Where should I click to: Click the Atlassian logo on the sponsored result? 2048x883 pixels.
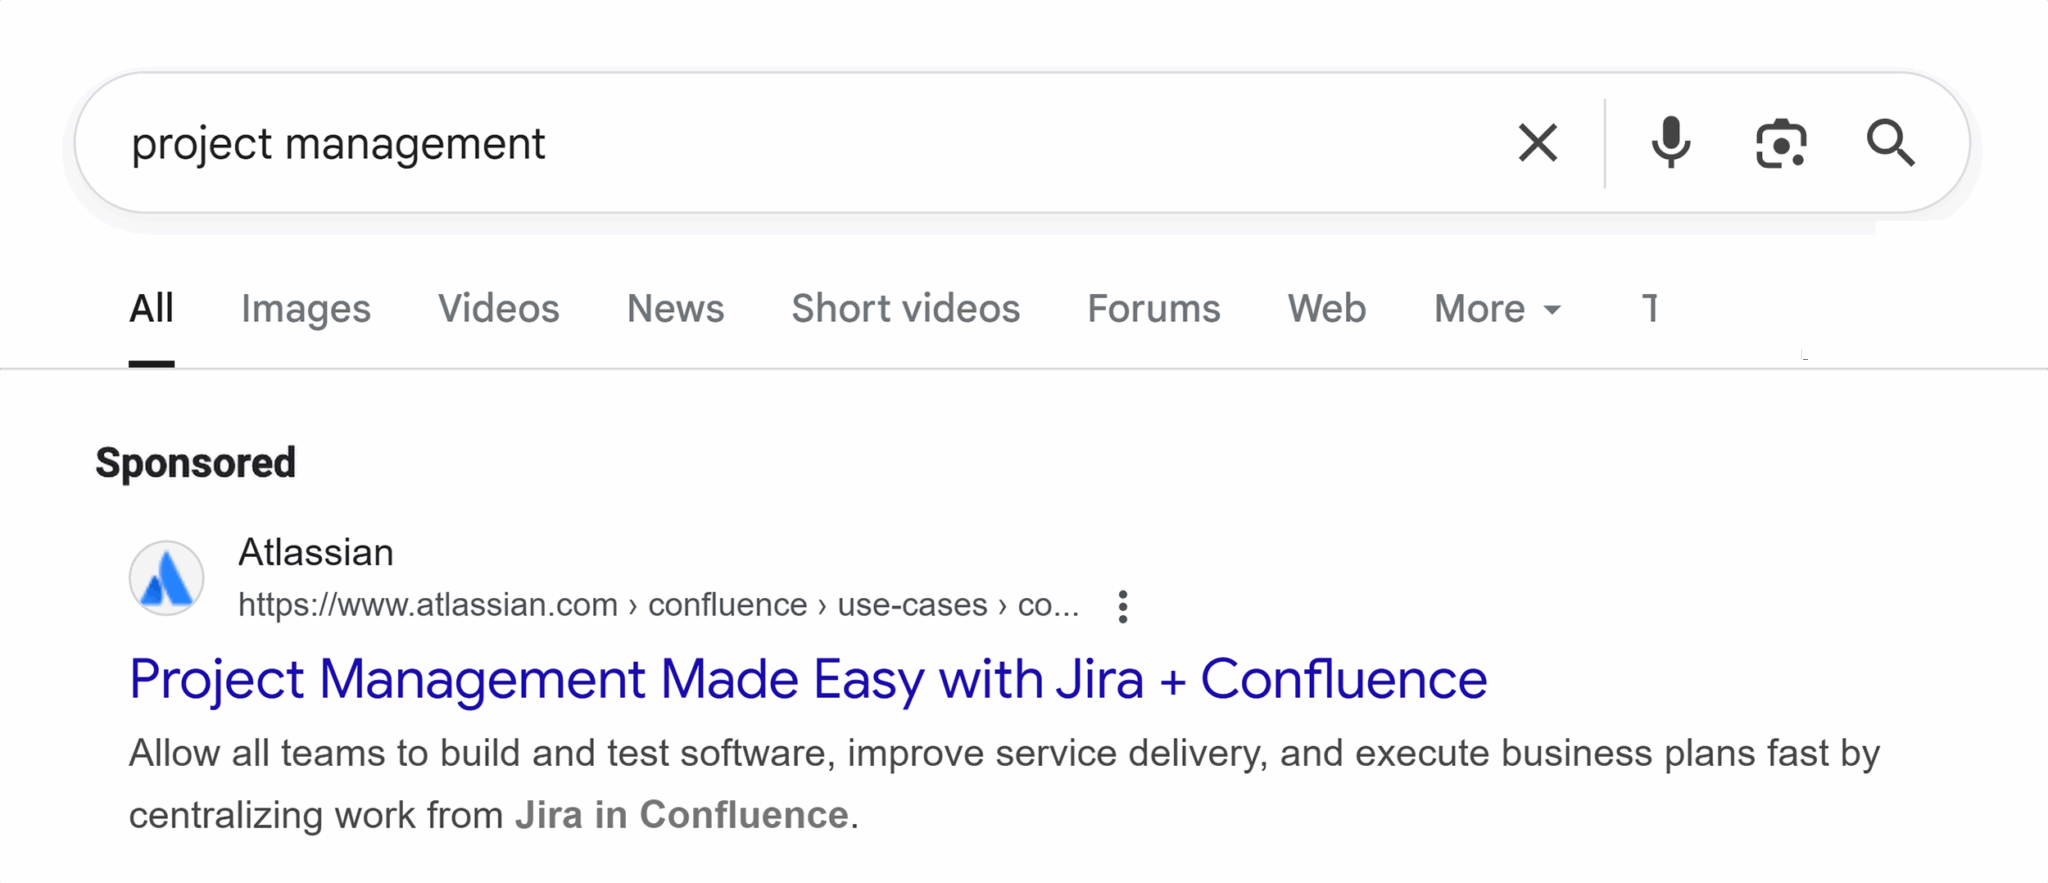click(166, 577)
